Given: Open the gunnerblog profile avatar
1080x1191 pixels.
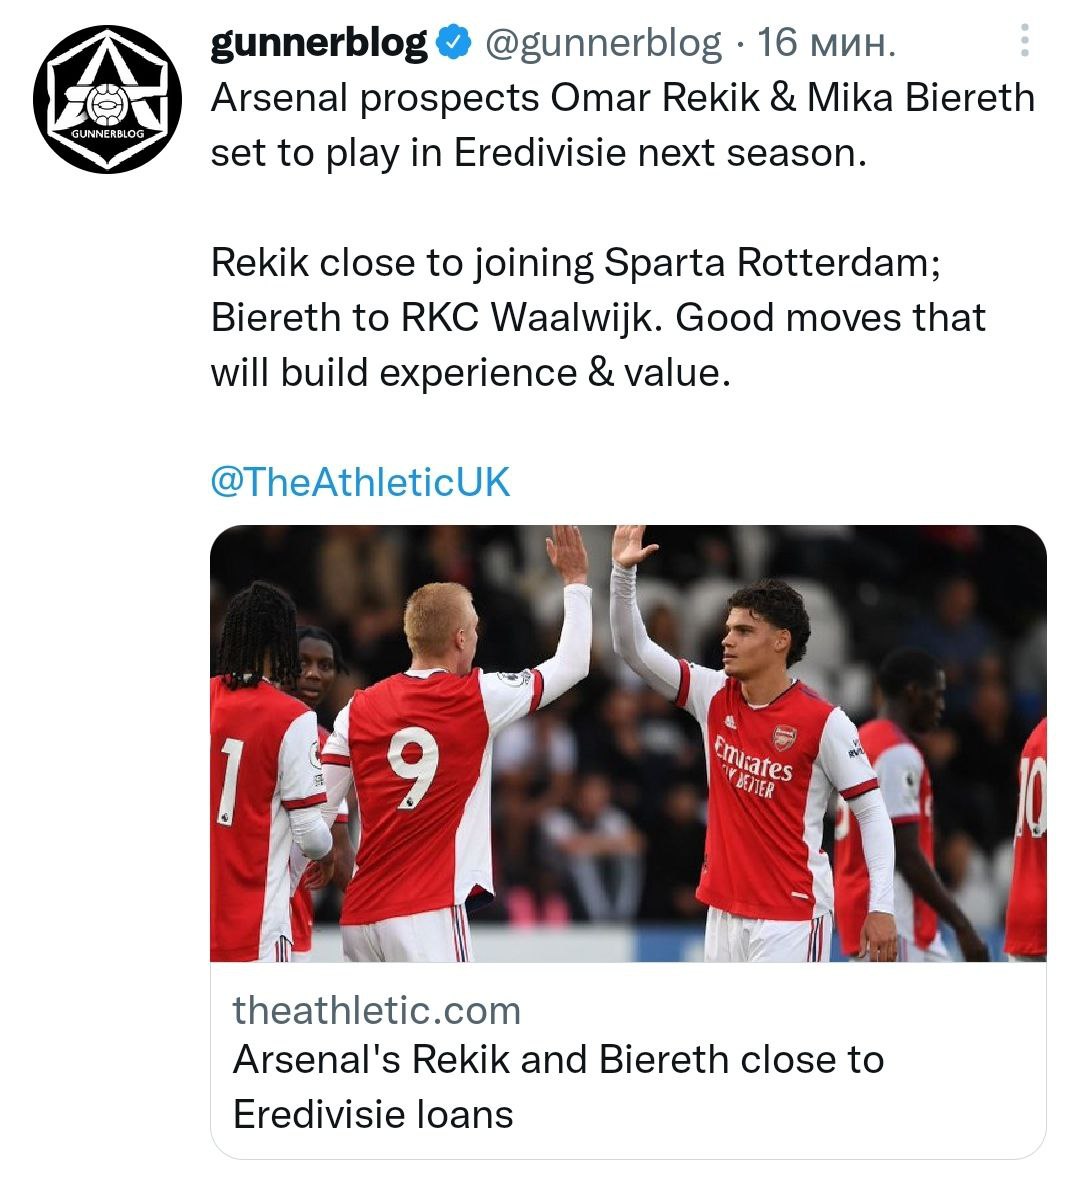Looking at the screenshot, I should click(107, 100).
